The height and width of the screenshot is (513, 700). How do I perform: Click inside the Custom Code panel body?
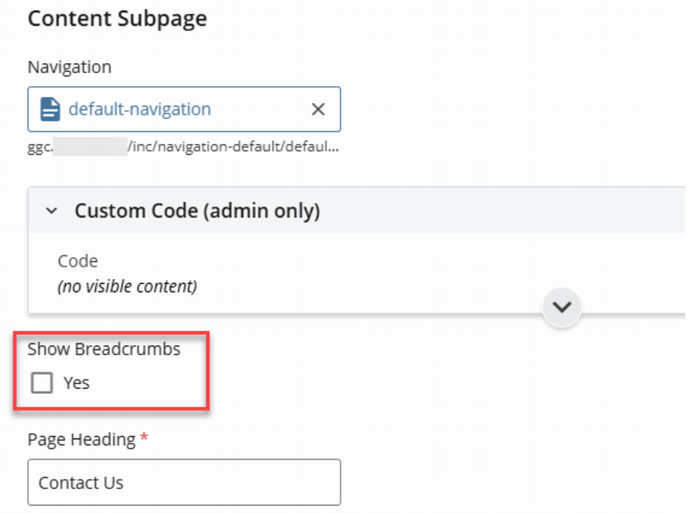400,272
